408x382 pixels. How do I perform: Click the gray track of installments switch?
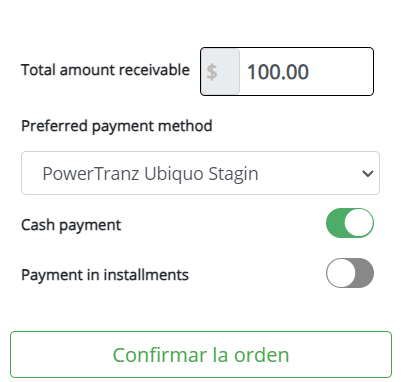click(x=365, y=273)
